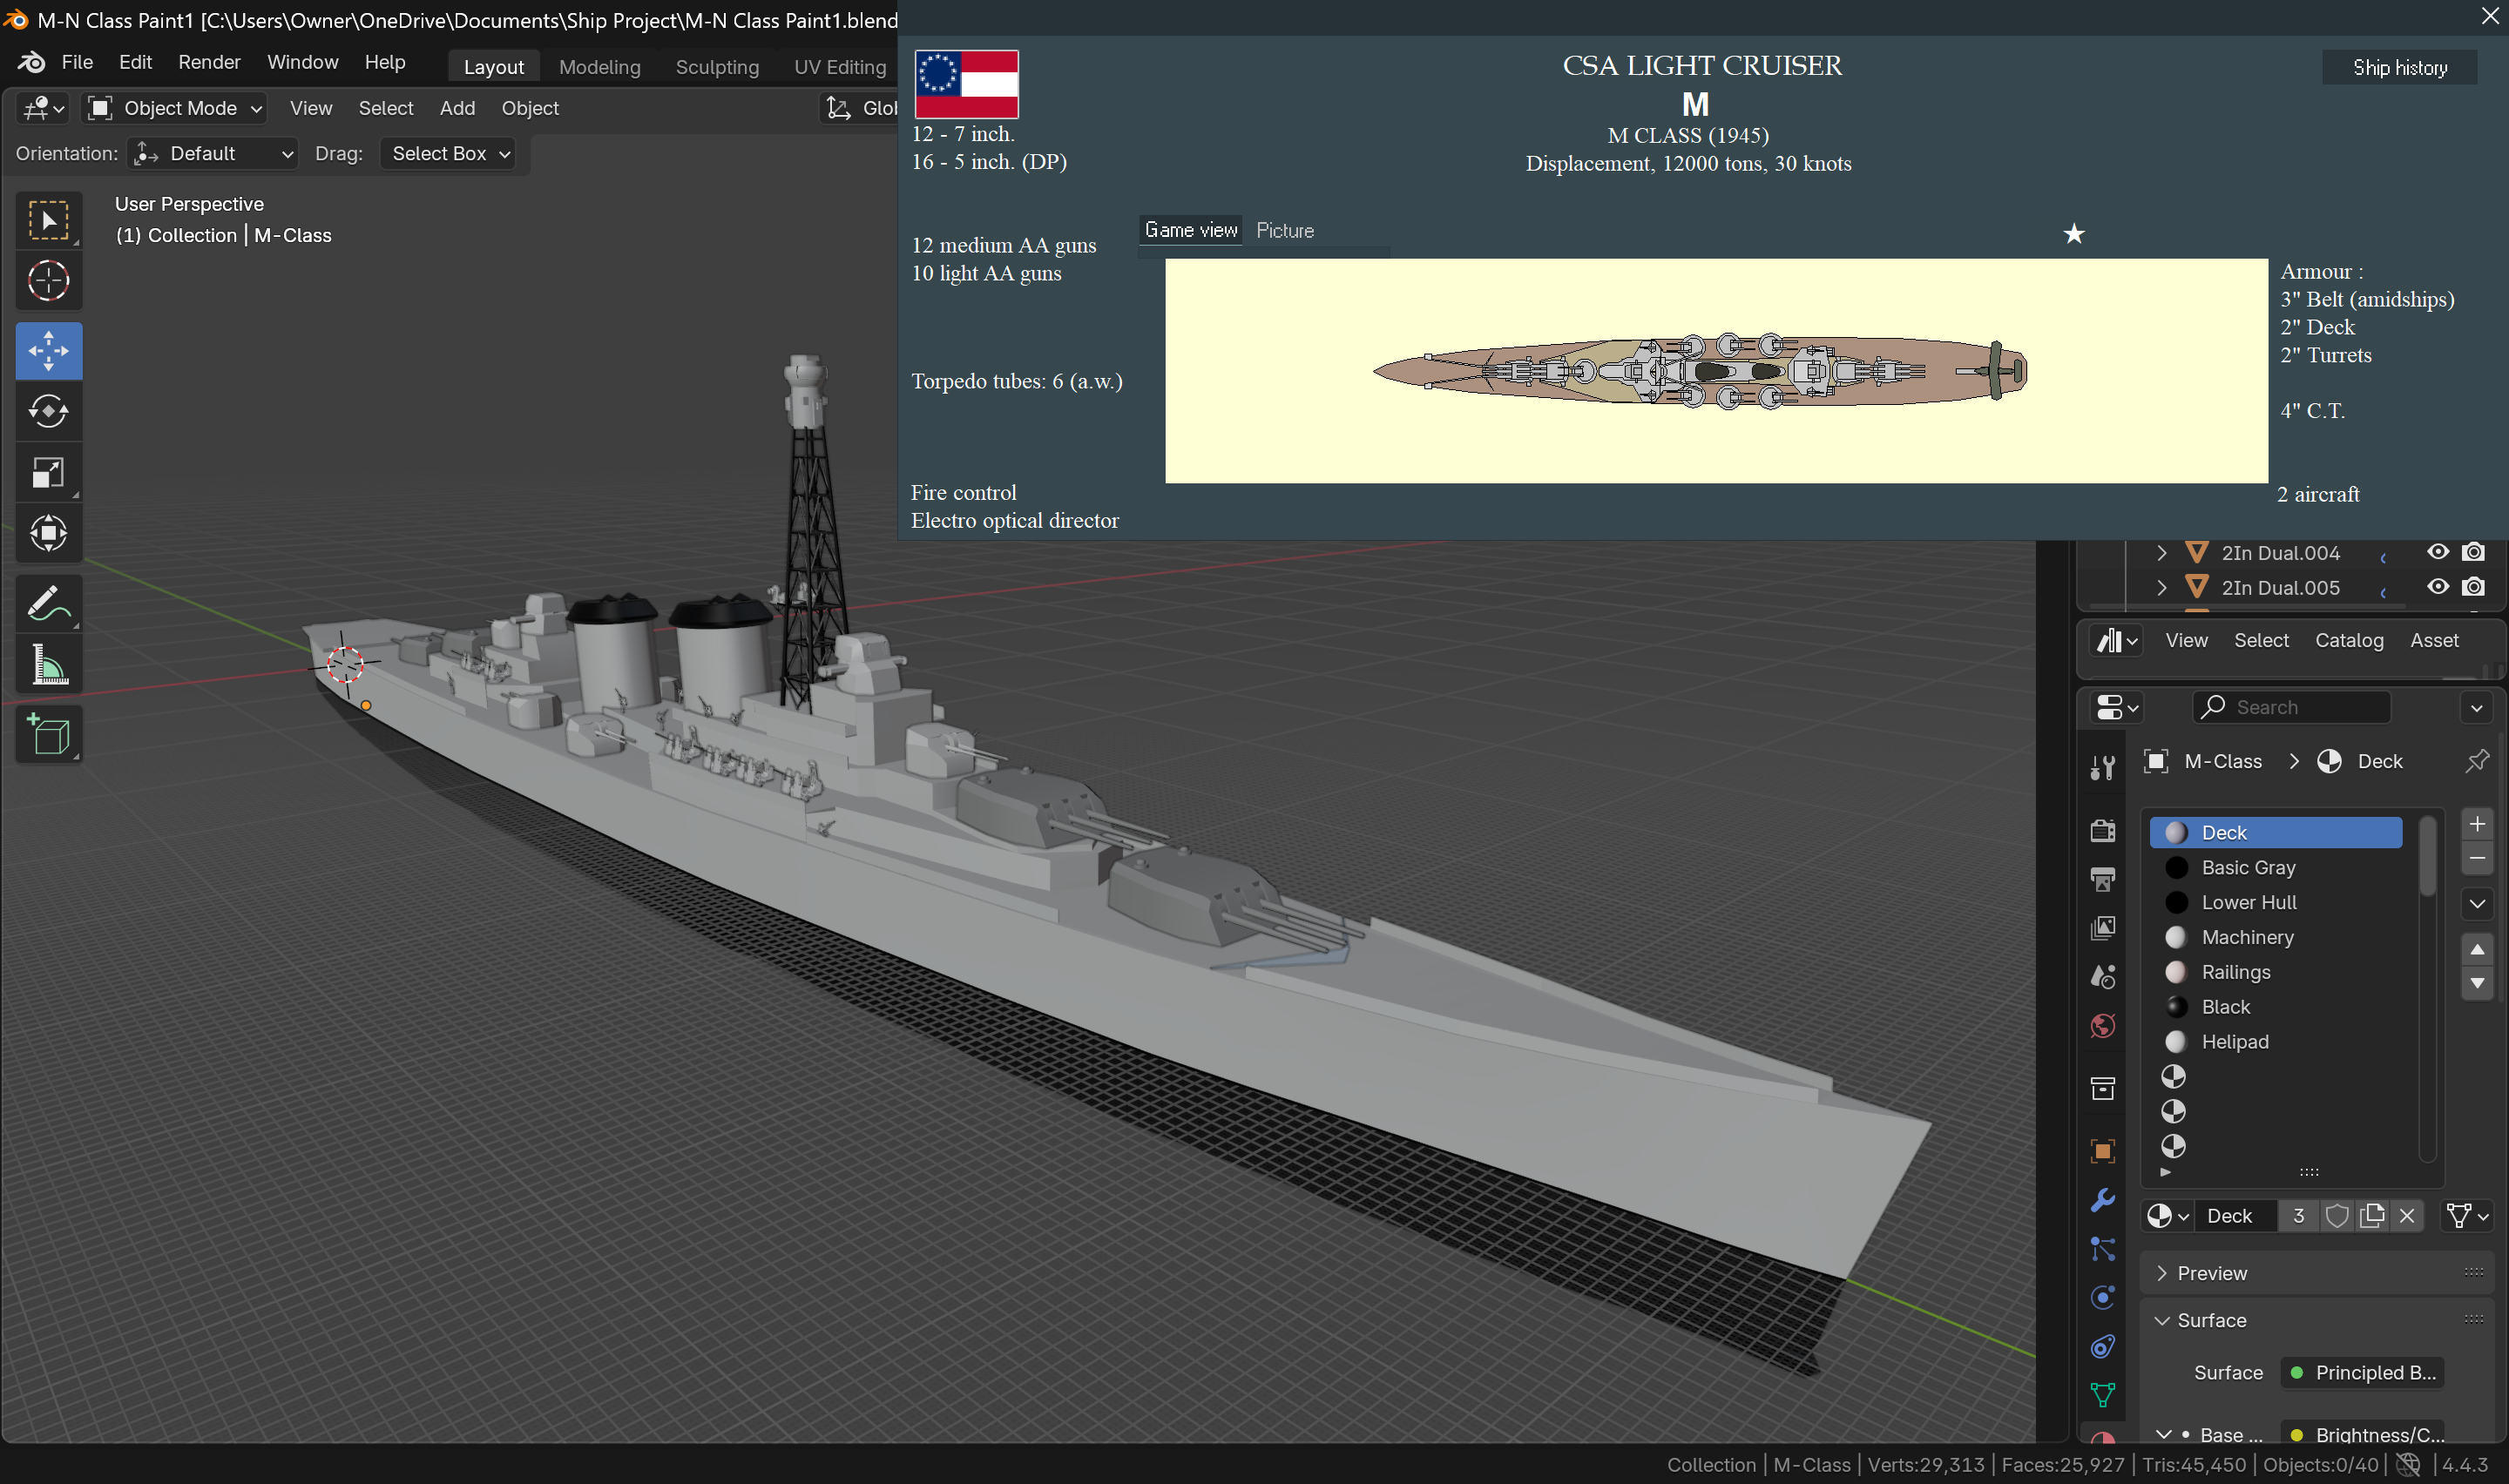Select the Lower Hull material slot
The width and height of the screenshot is (2509, 1484).
pos(2248,902)
